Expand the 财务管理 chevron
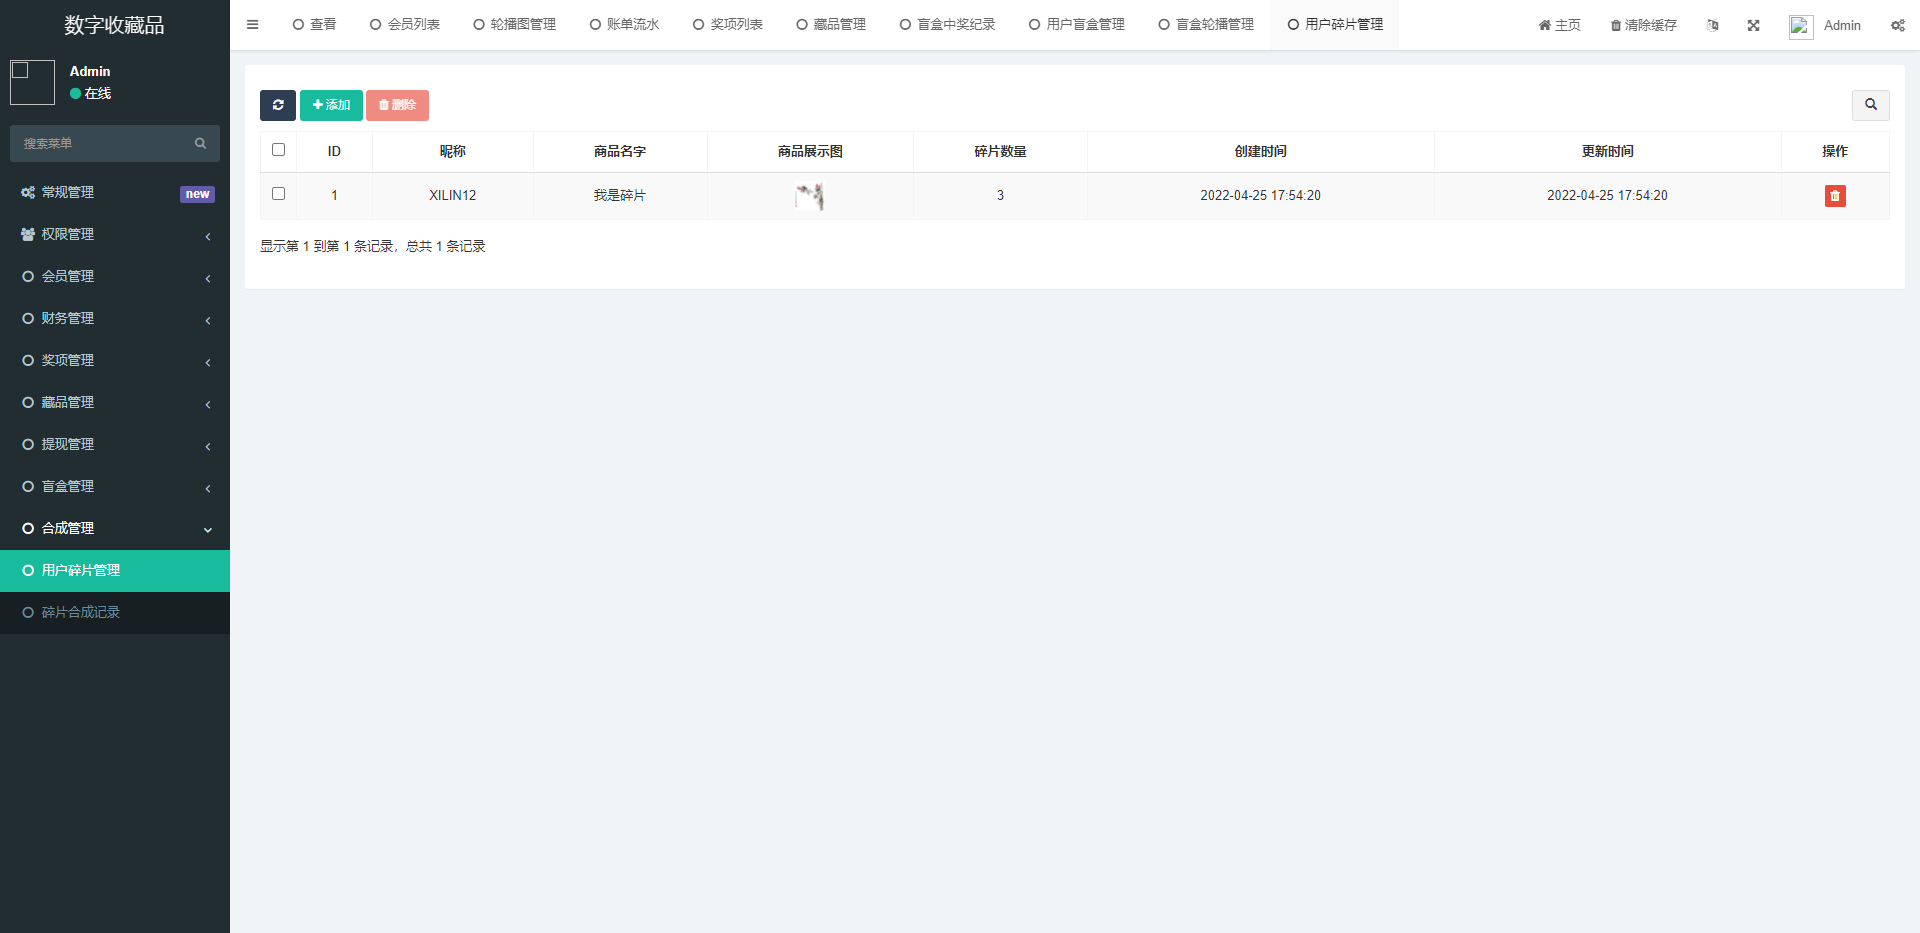This screenshot has height=933, width=1920. 208,320
